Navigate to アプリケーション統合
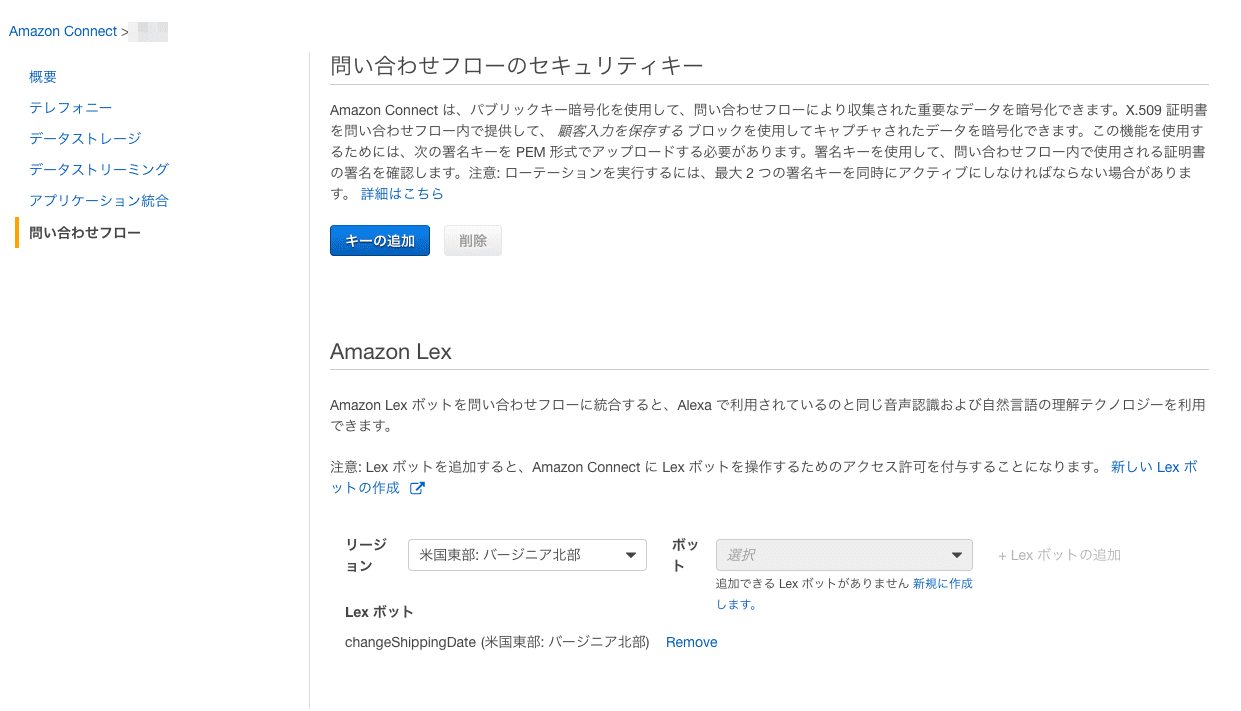 [99, 201]
